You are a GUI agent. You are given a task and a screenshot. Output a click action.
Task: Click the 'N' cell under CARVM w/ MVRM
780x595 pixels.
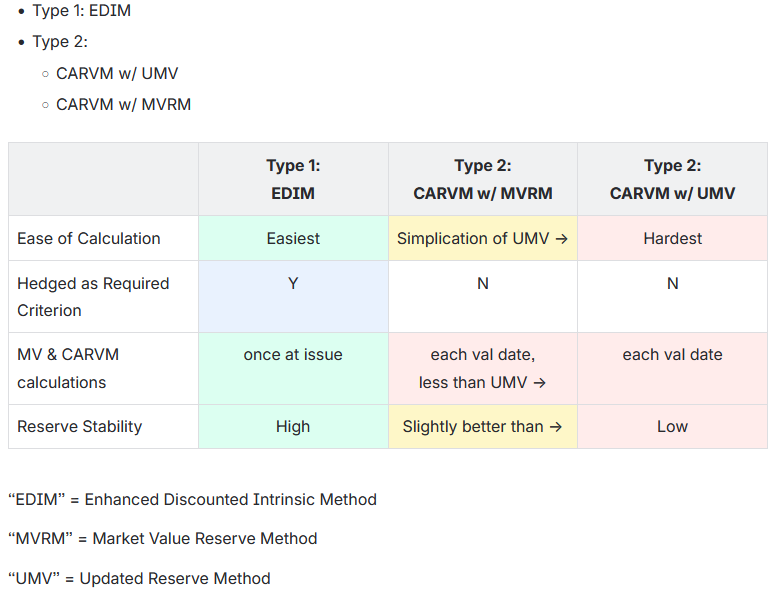click(x=483, y=297)
